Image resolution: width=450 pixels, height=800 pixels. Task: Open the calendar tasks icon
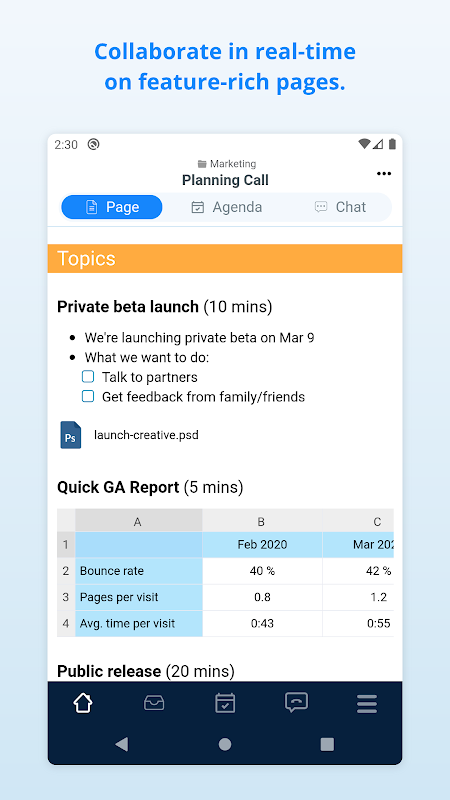click(x=225, y=704)
